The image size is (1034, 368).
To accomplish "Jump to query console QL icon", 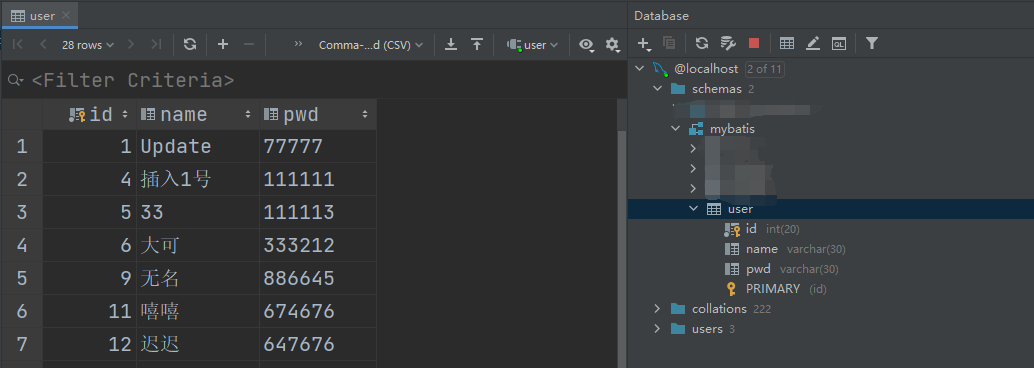I will pyautogui.click(x=839, y=44).
